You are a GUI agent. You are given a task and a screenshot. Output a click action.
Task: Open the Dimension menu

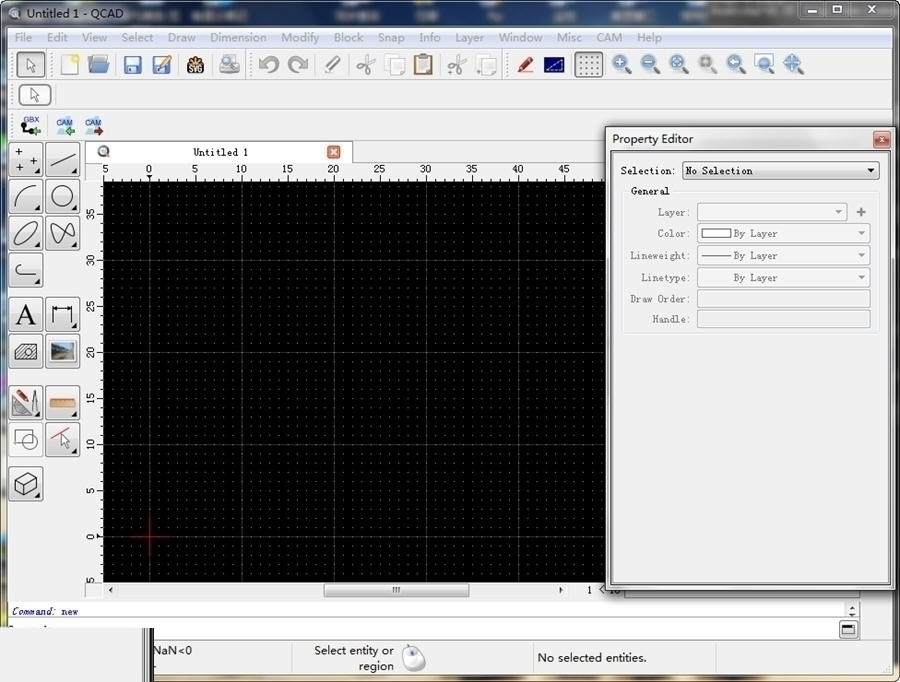(x=238, y=37)
